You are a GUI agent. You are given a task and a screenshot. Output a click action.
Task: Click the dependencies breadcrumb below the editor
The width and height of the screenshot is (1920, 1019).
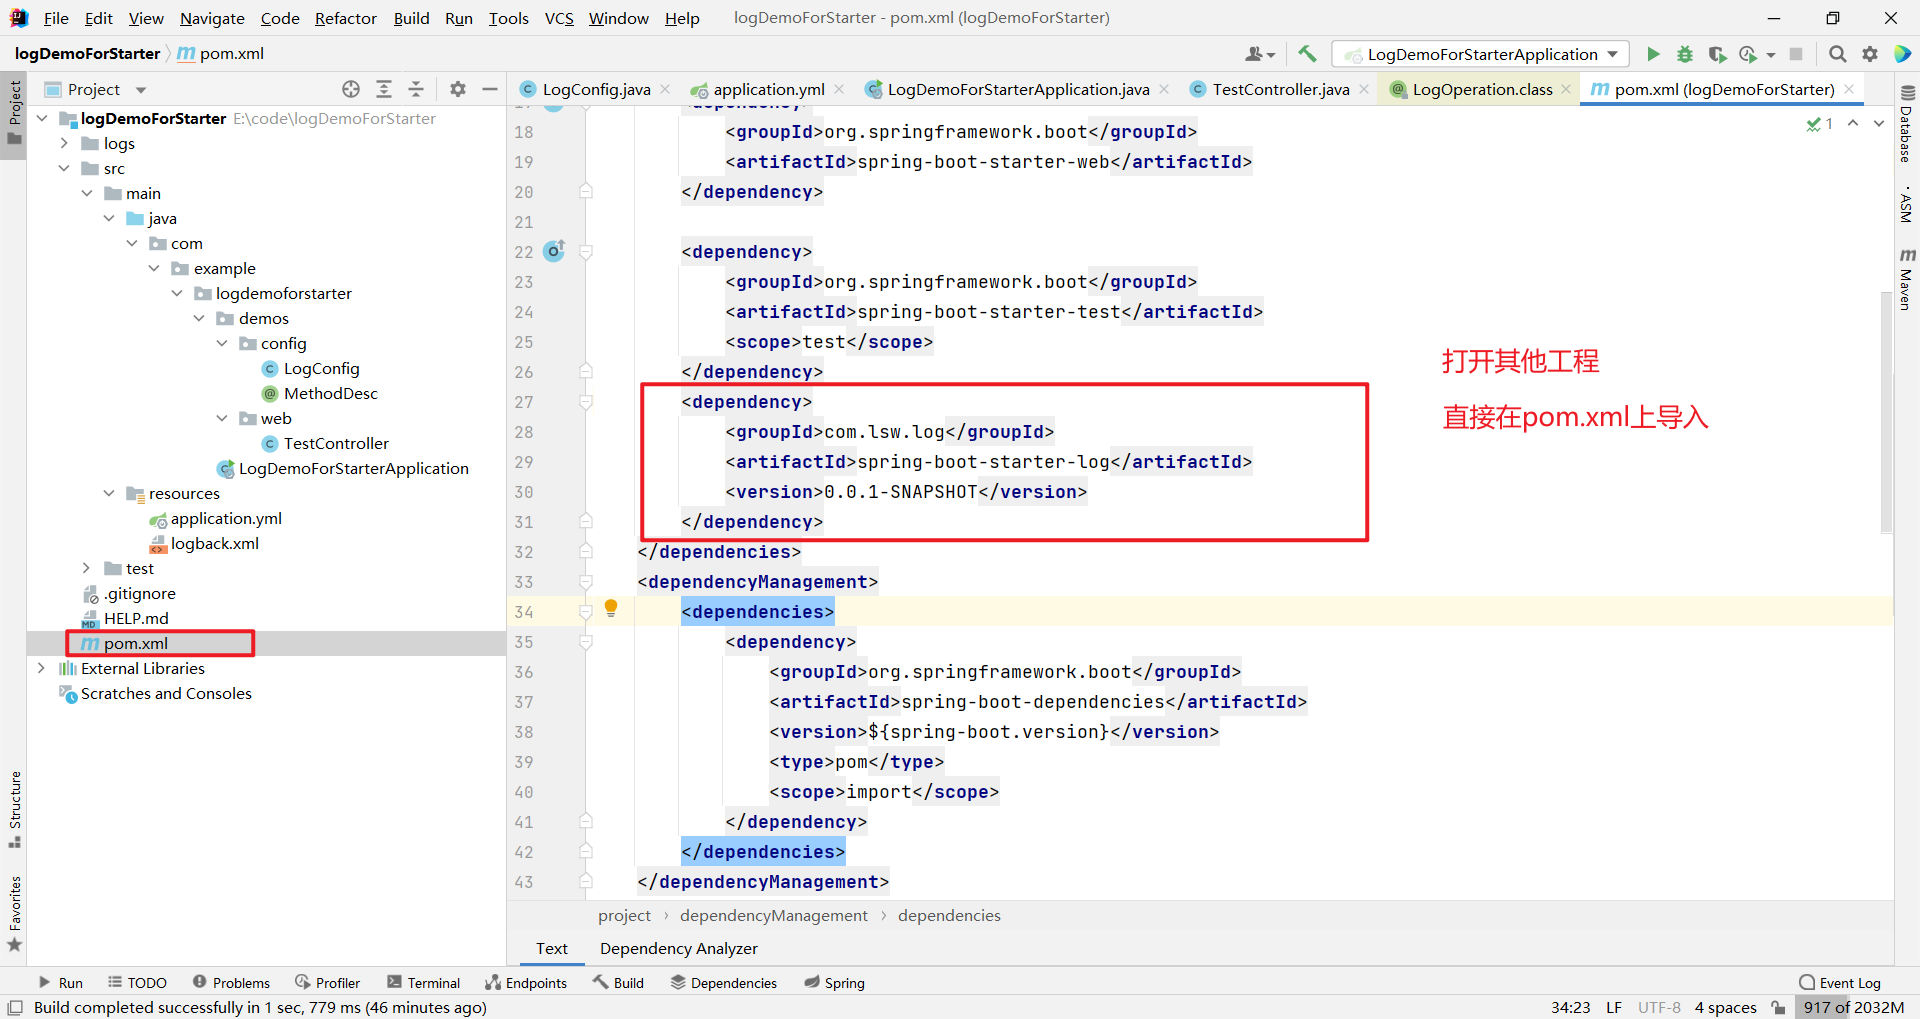pyautogui.click(x=948, y=915)
